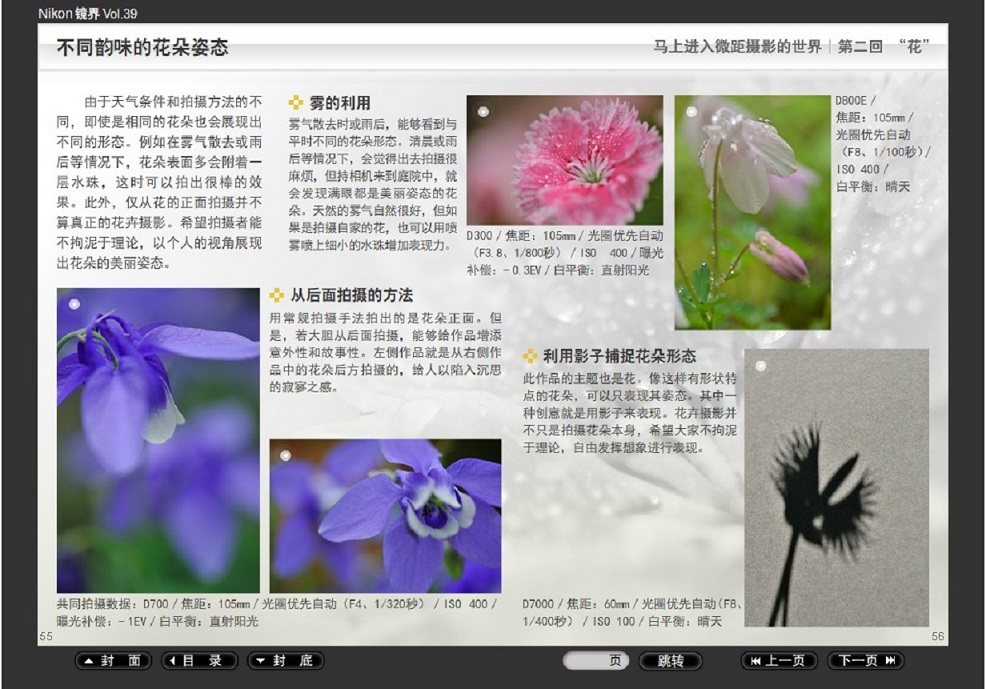Click the pink carnation flower photo
Viewport: 986px width, 689px height.
pyautogui.click(x=564, y=160)
